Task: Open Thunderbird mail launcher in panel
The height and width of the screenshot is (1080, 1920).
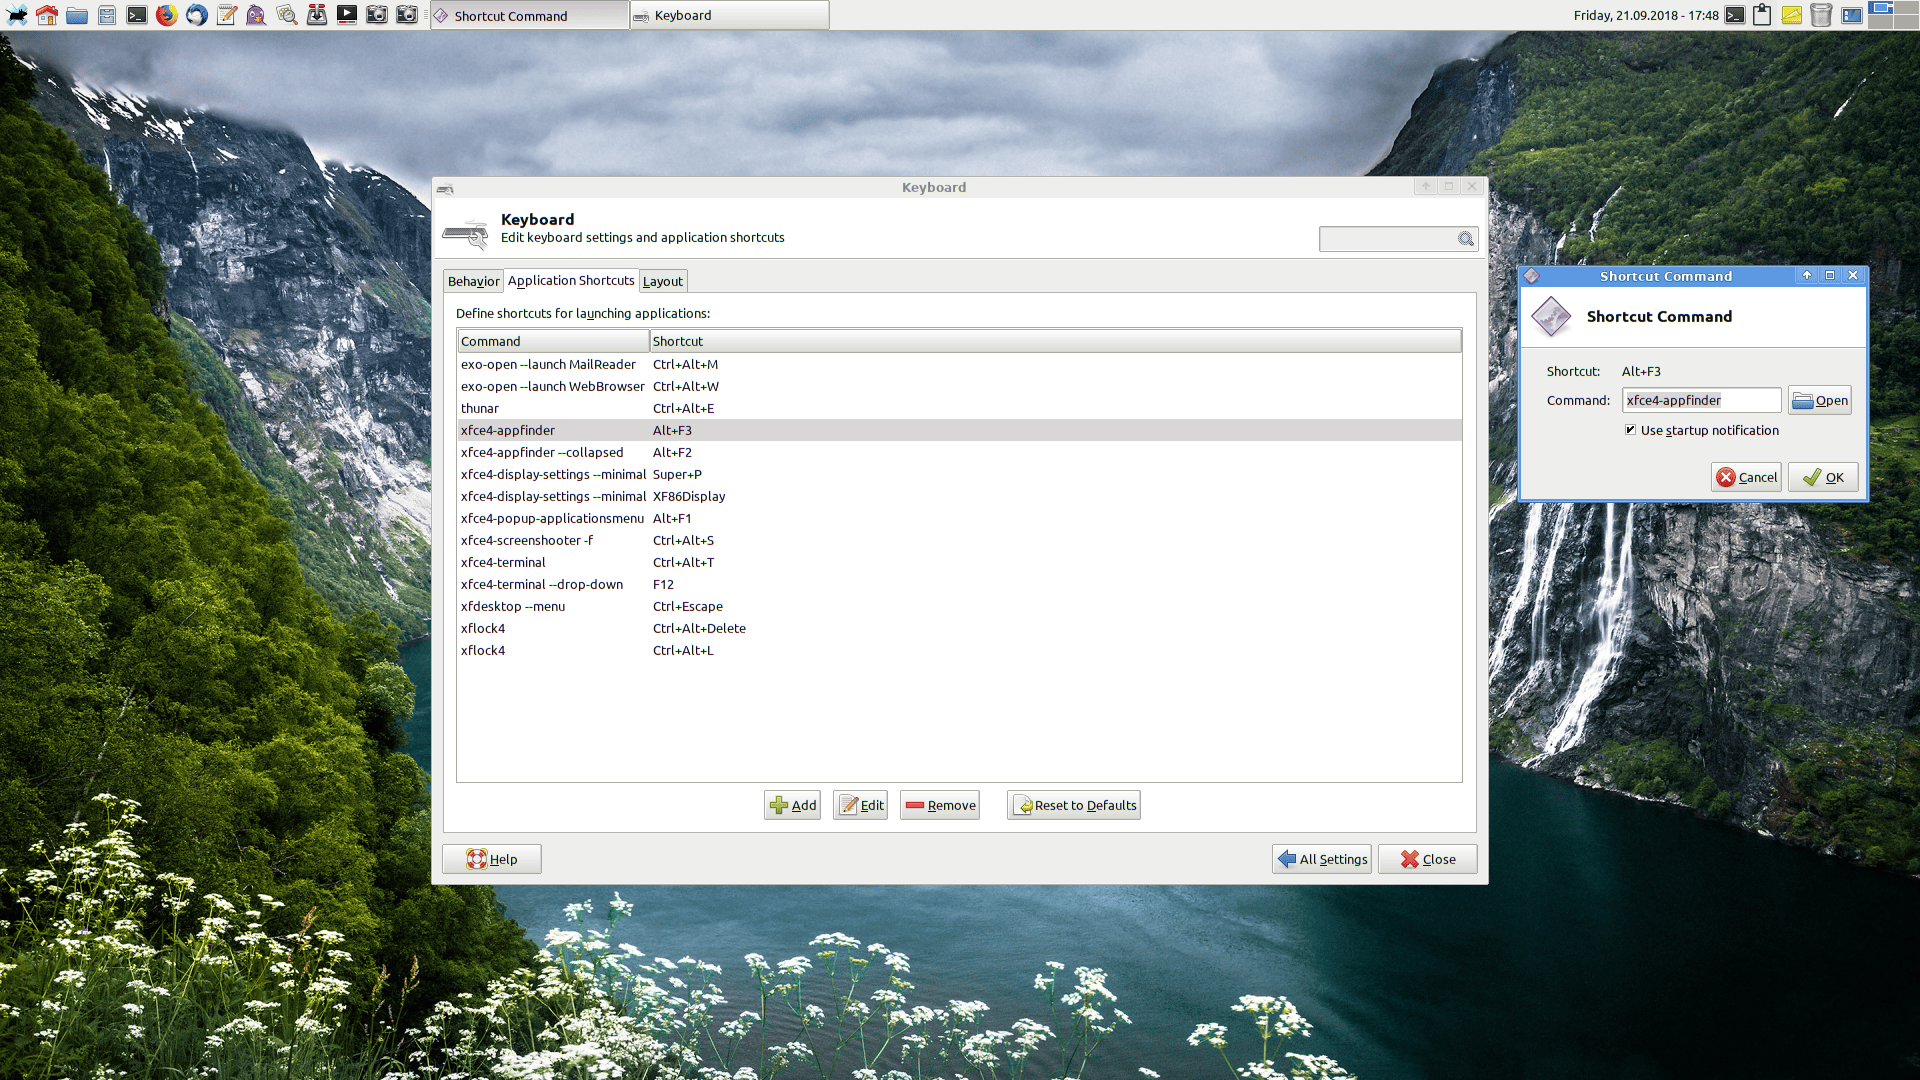Action: pyautogui.click(x=197, y=15)
